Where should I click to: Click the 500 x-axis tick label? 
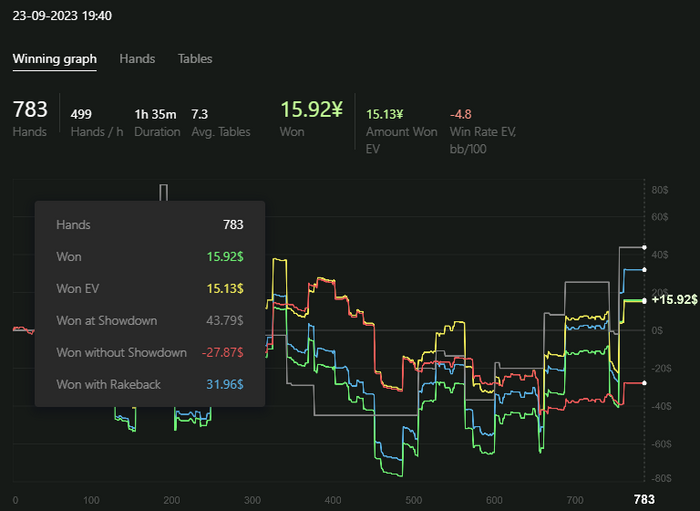point(414,500)
